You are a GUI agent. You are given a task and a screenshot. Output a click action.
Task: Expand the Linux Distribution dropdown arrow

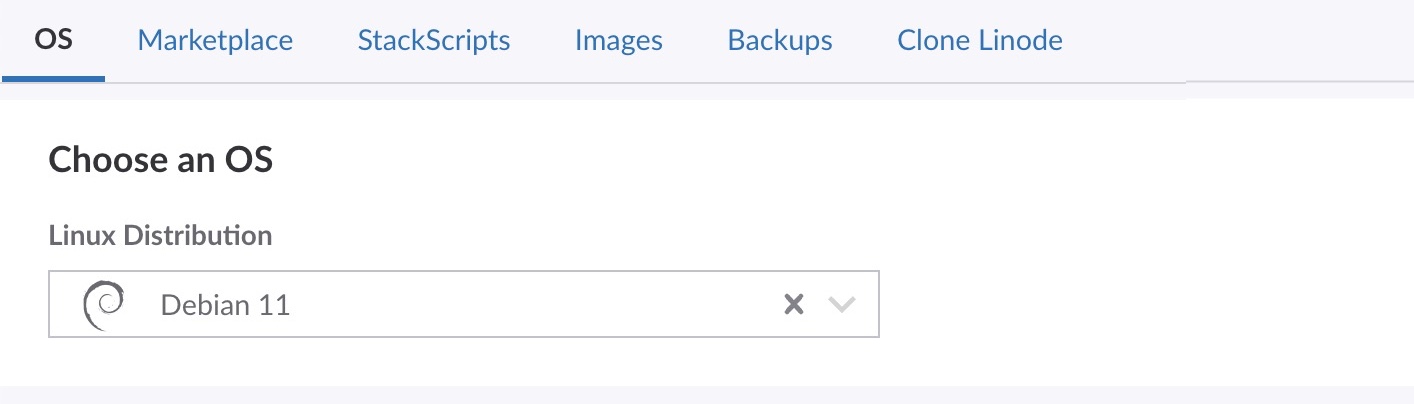[843, 305]
